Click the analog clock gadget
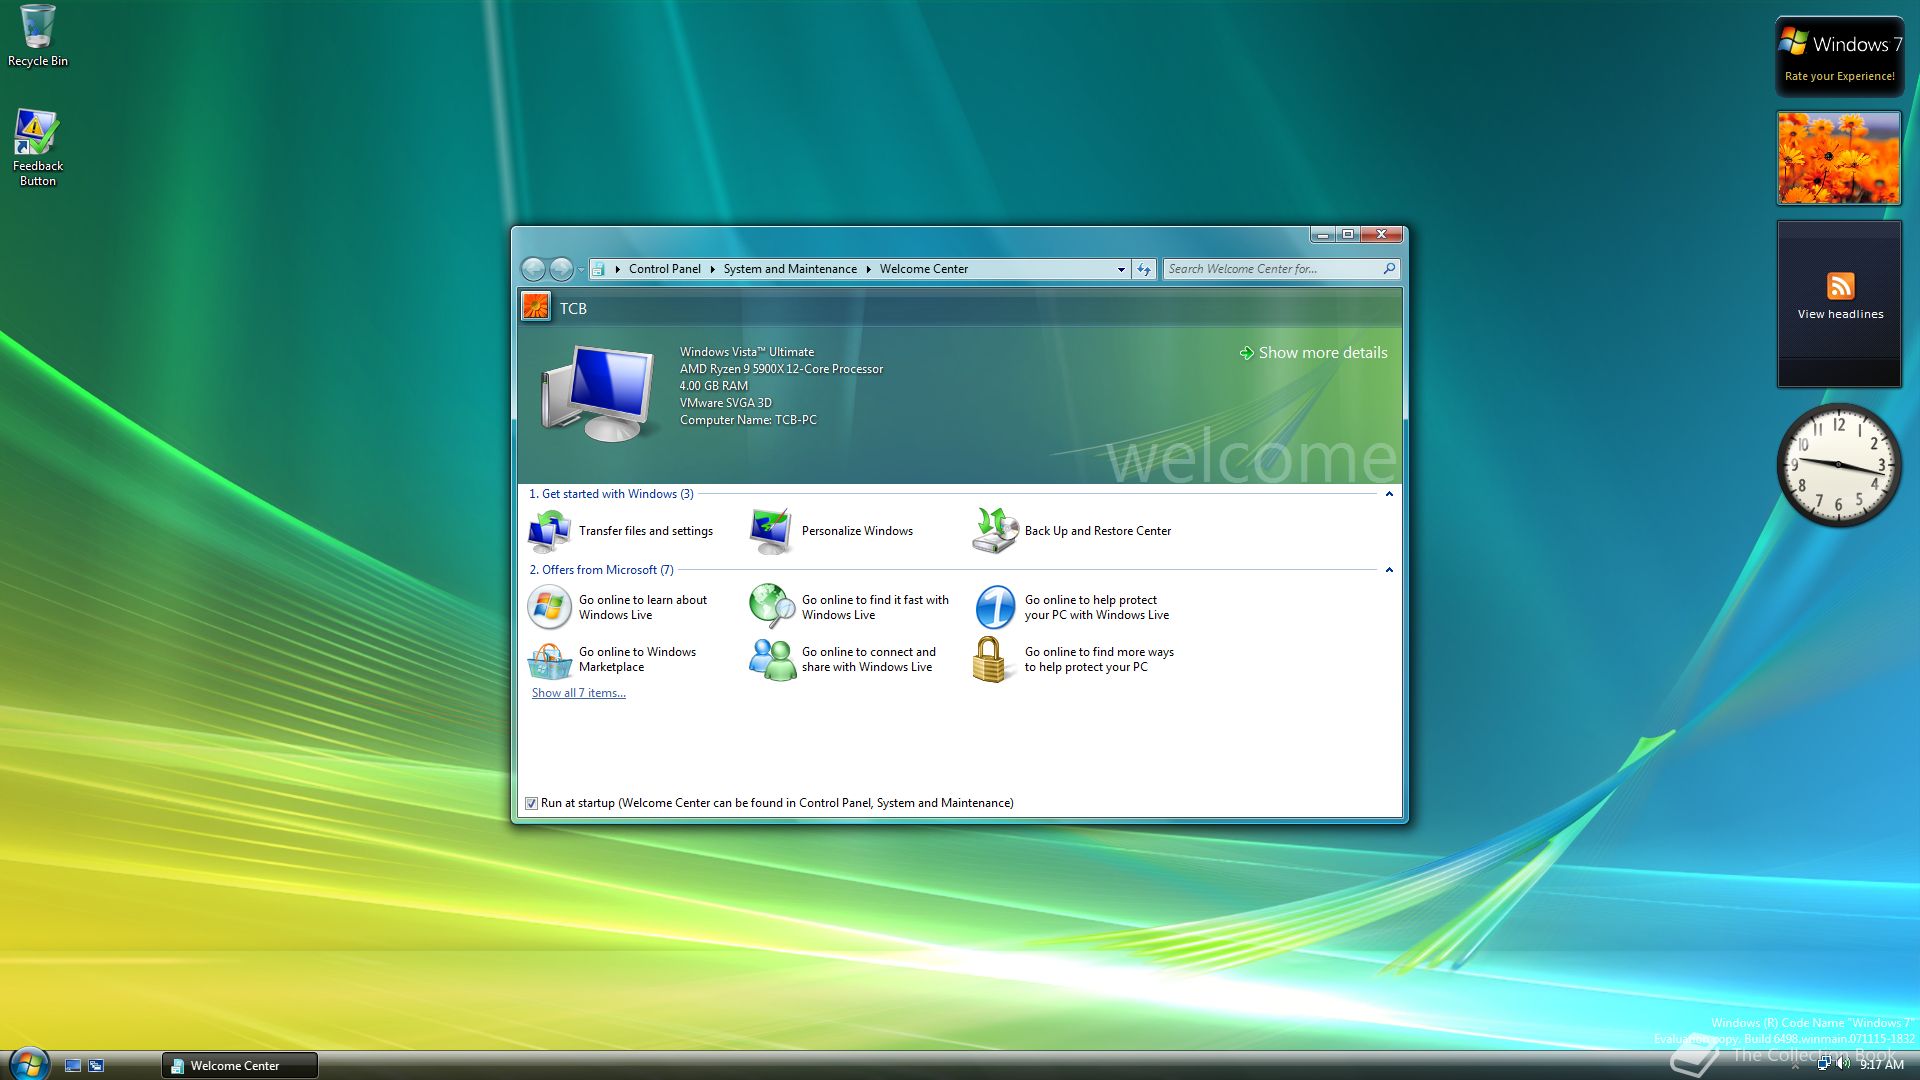 point(1838,465)
